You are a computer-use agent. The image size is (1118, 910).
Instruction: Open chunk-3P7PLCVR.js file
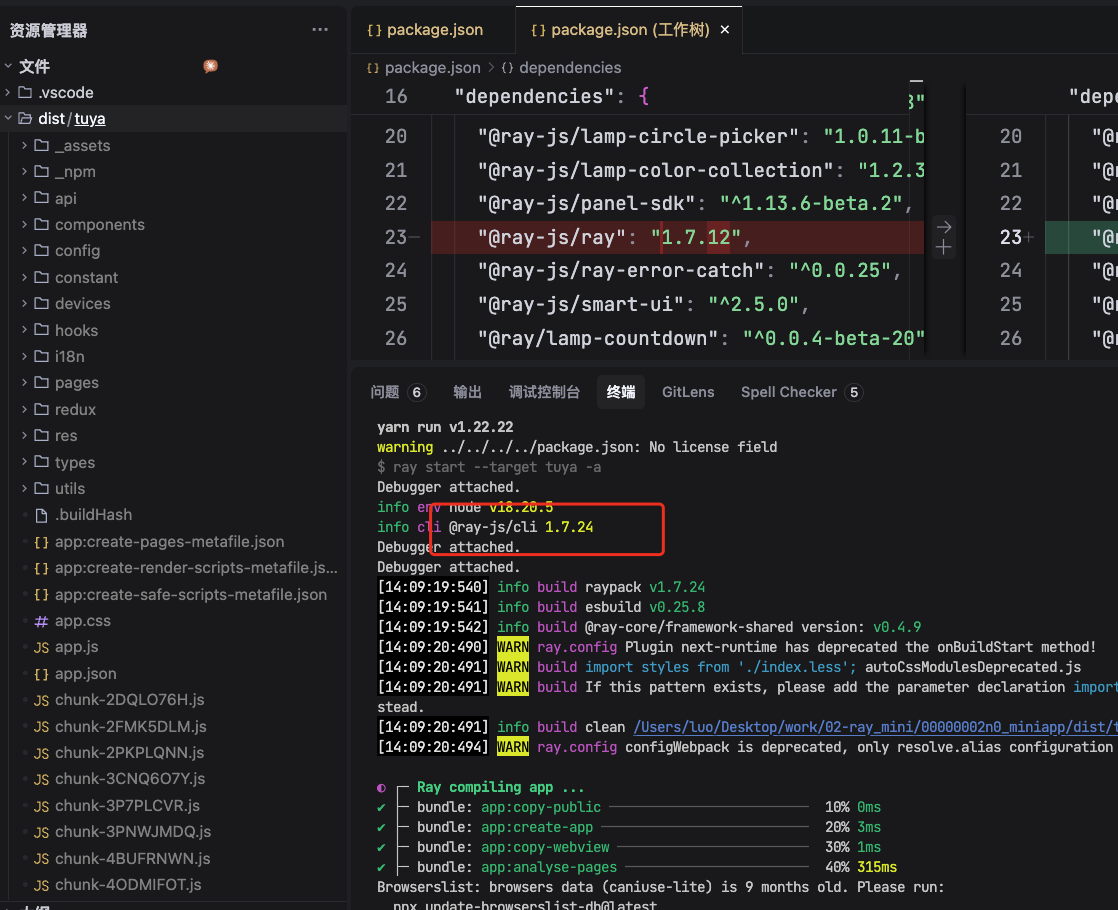(x=128, y=806)
